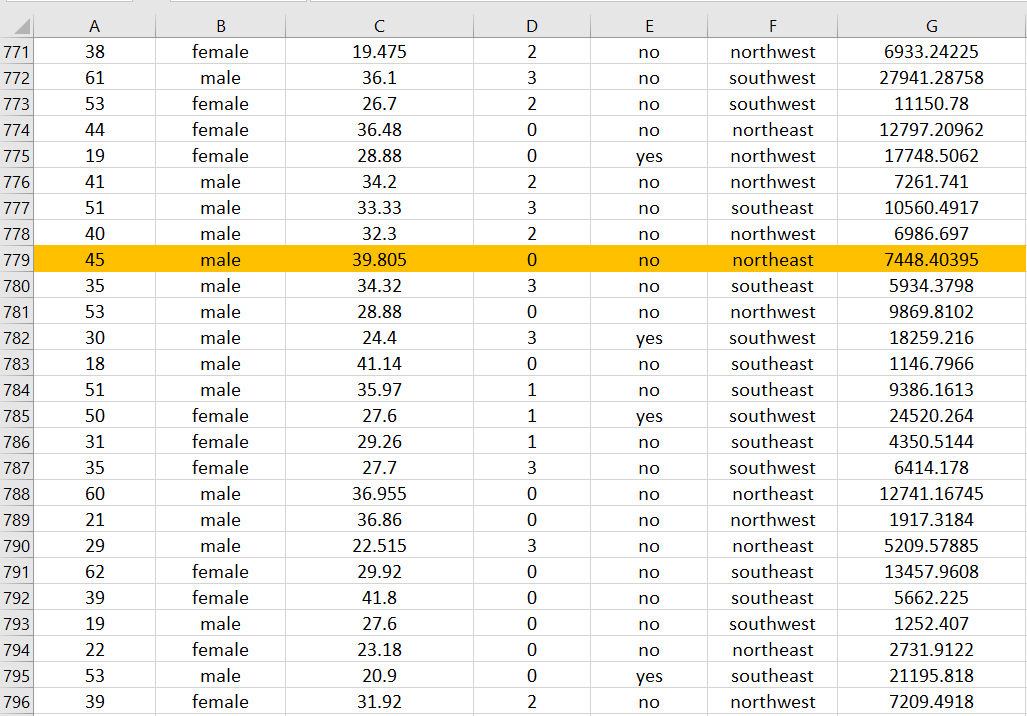The height and width of the screenshot is (716, 1027).
Task: Select row header 785
Action: 16,415
